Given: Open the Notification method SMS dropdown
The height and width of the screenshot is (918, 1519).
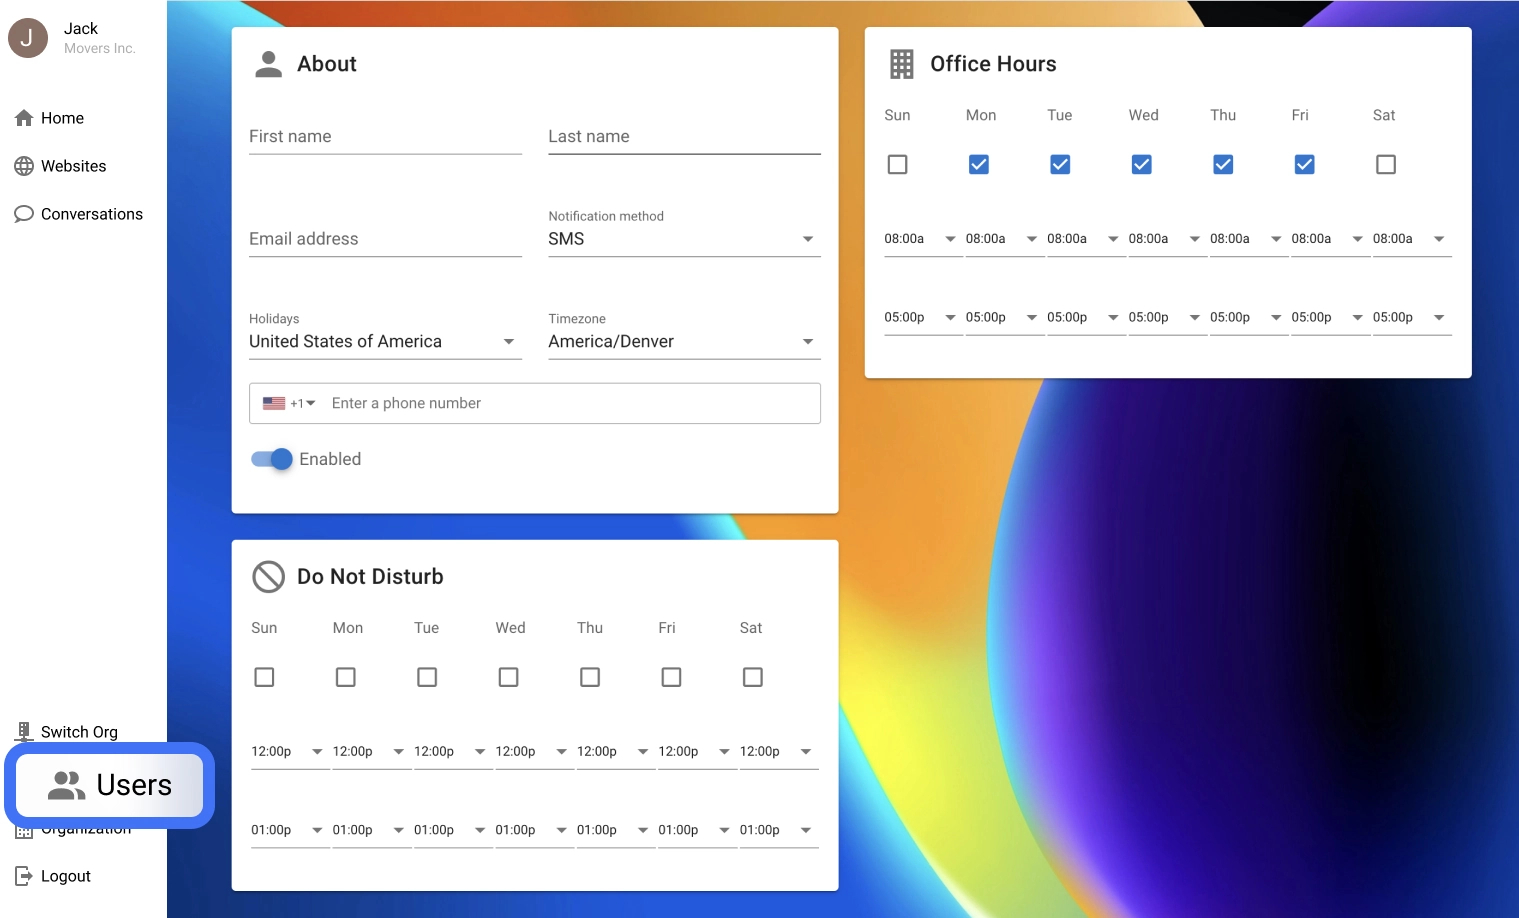Looking at the screenshot, I should (x=684, y=239).
